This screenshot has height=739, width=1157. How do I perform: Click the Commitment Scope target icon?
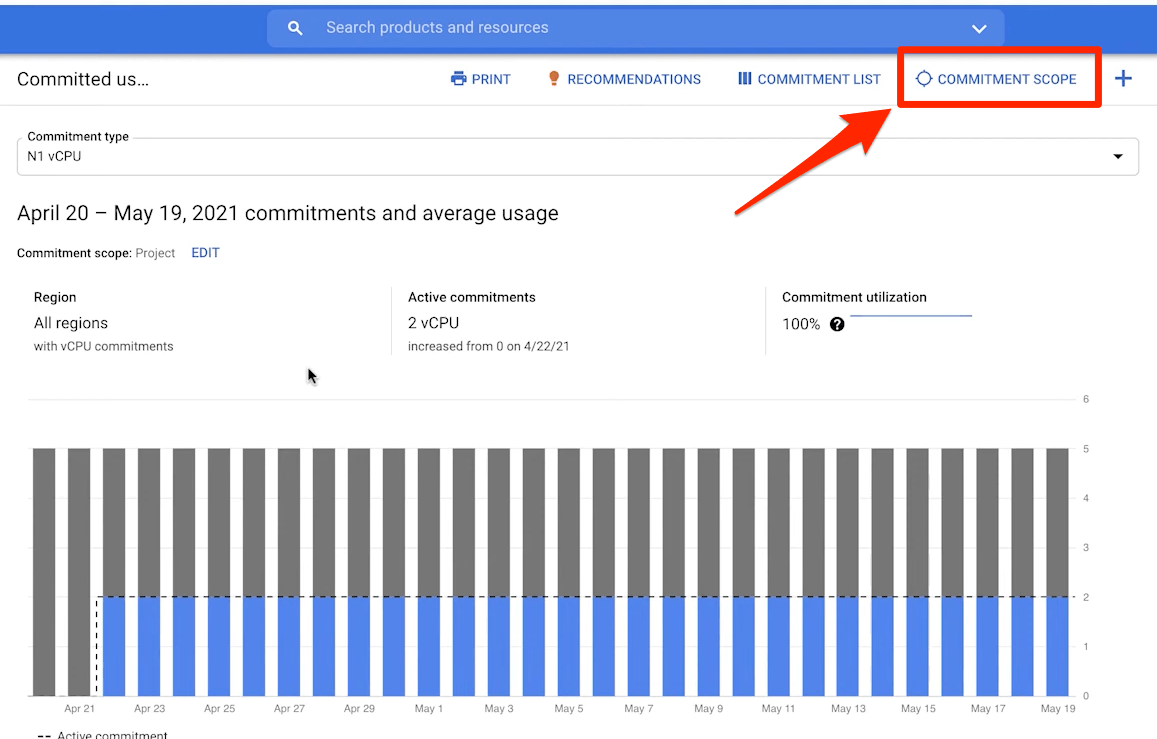tap(924, 79)
